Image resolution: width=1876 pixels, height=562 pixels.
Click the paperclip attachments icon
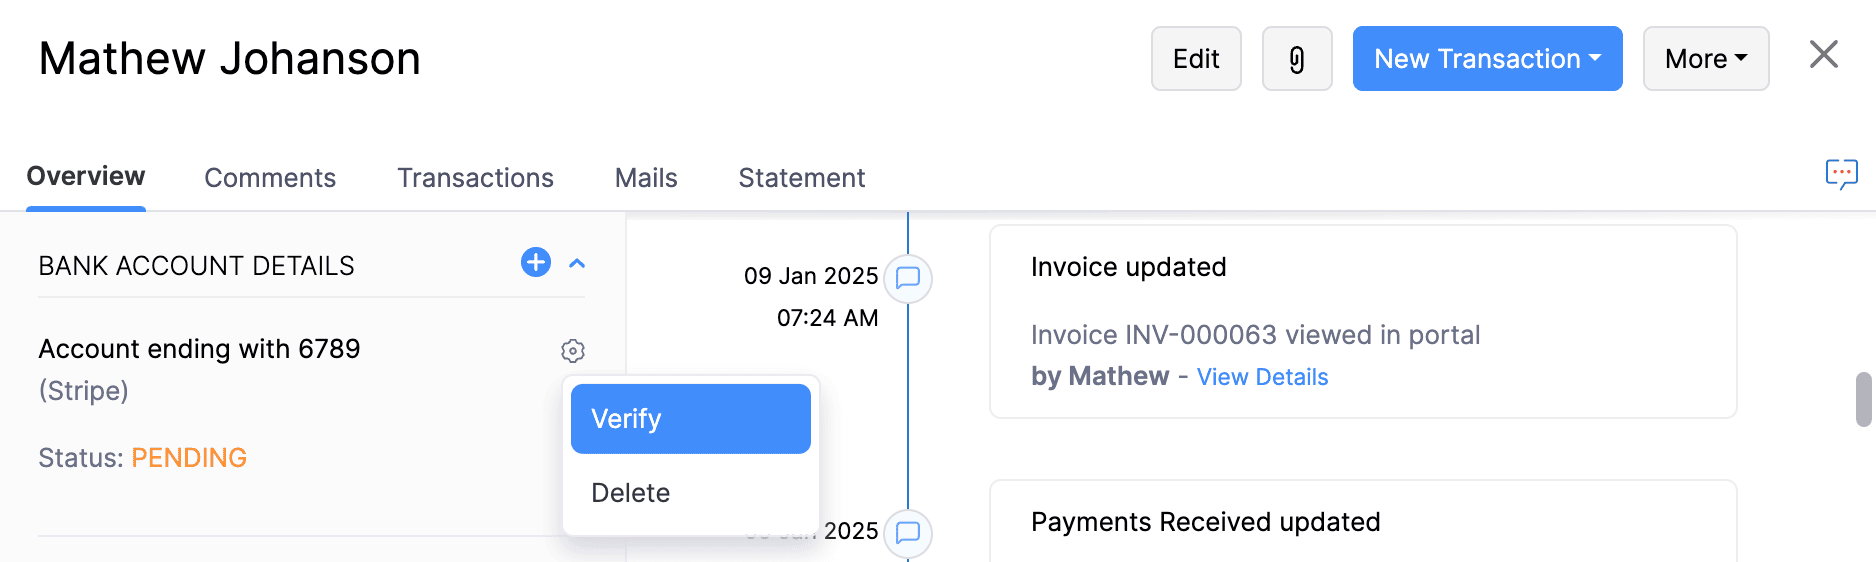1296,60
